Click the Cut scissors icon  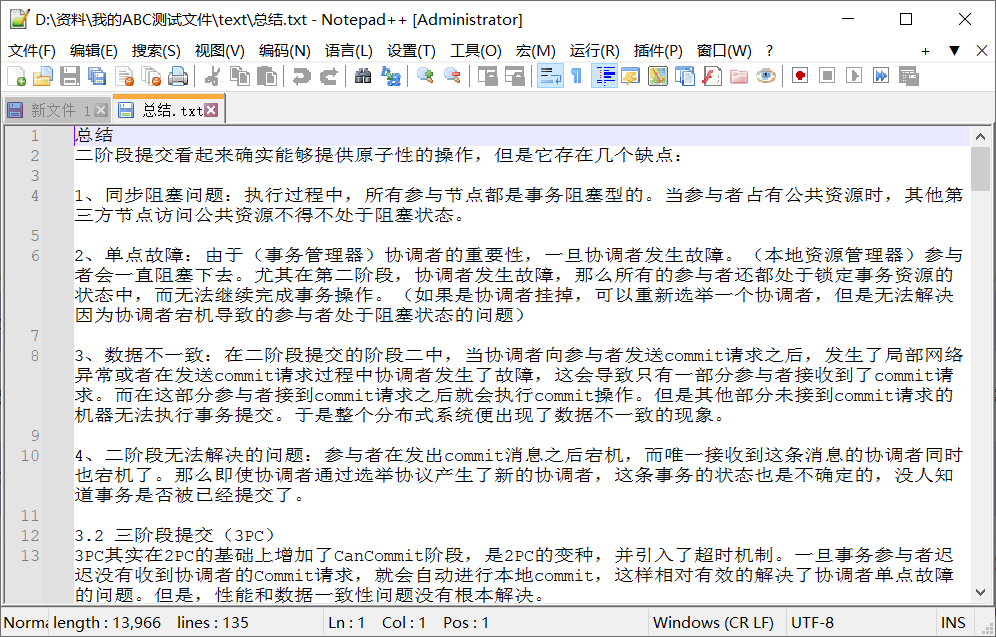coord(212,76)
